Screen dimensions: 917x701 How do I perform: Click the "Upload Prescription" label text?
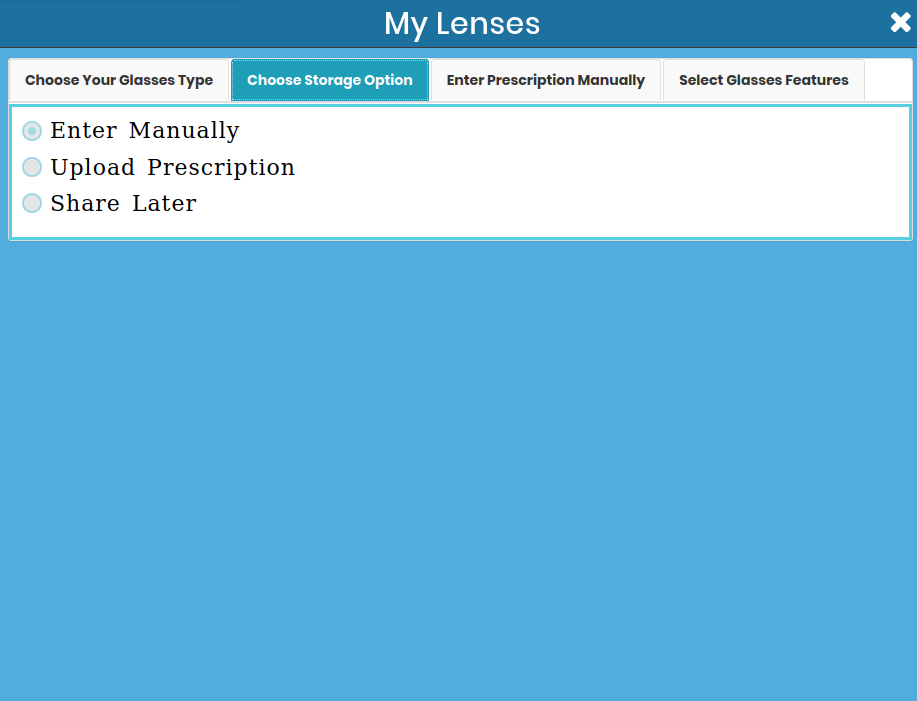click(173, 167)
